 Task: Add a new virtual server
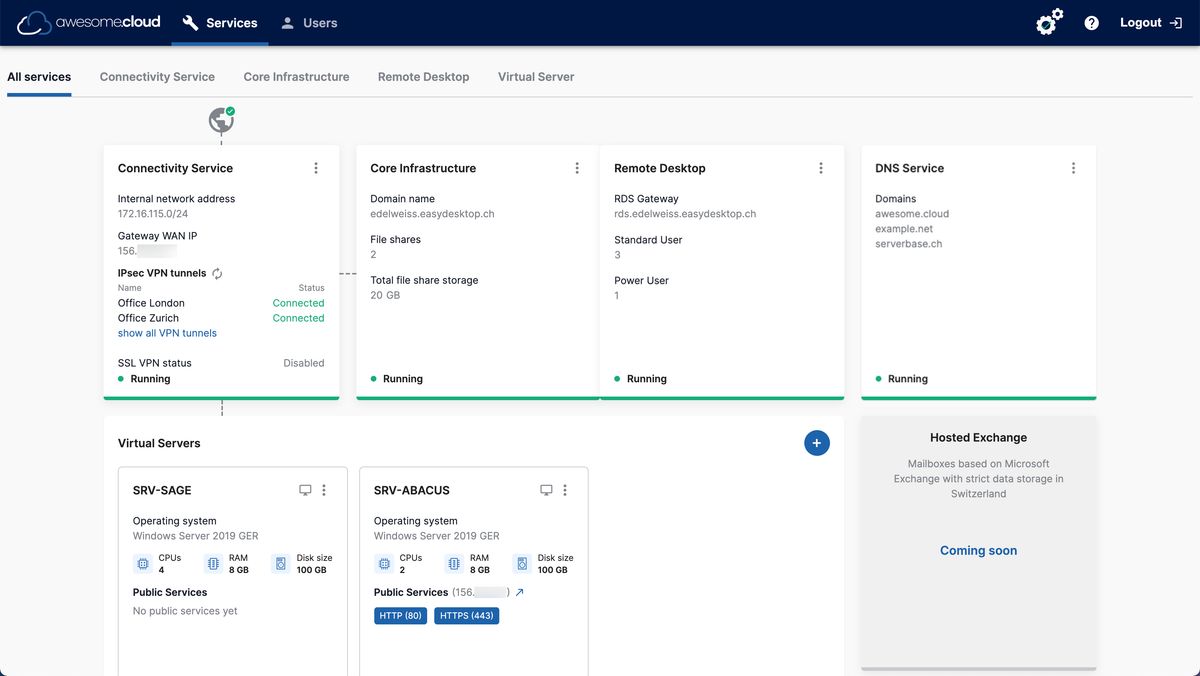coord(816,443)
